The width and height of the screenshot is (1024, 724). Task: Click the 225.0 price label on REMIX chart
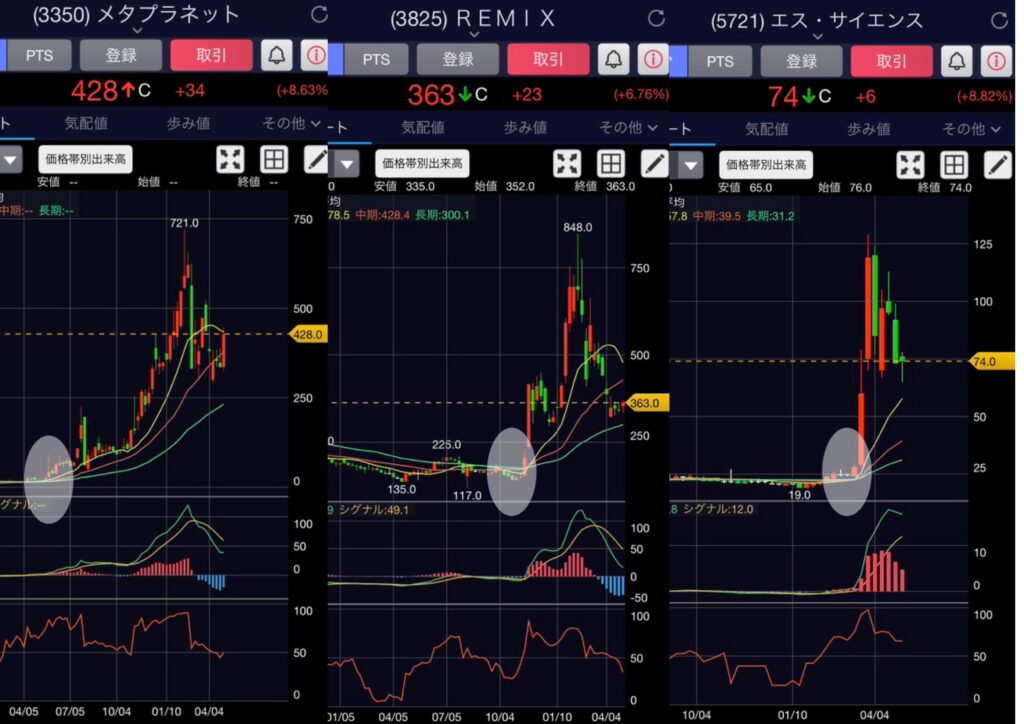point(446,445)
